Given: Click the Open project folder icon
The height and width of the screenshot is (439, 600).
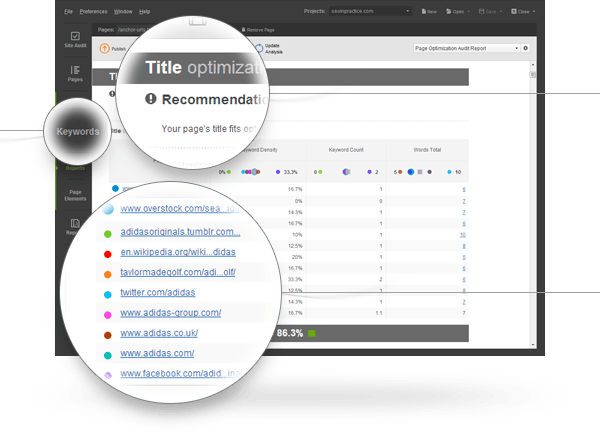Looking at the screenshot, I should pos(448,11).
